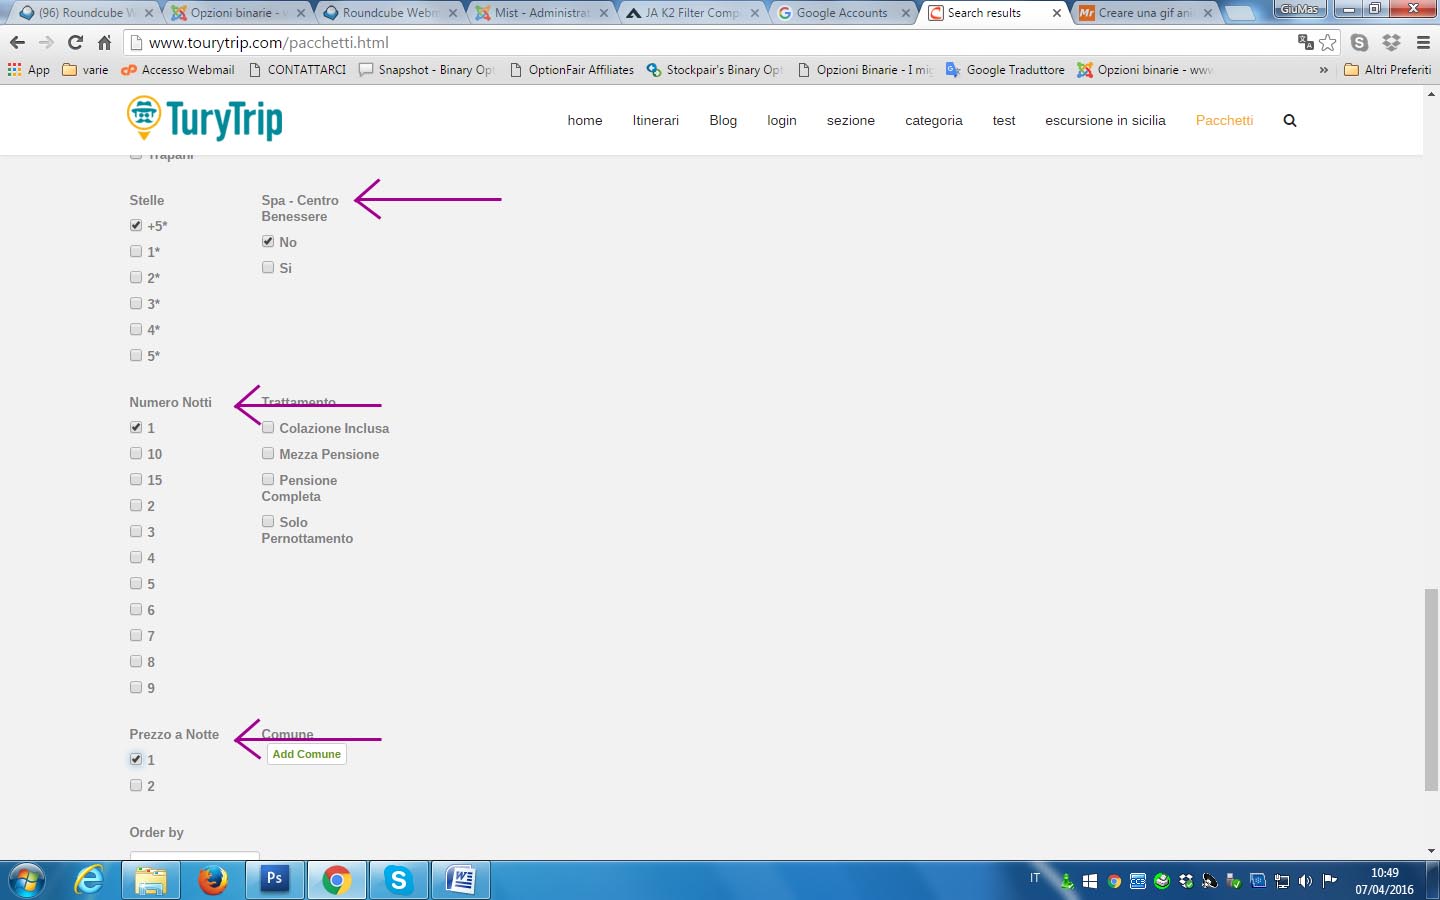Open the Skype extension icon in Chrome toolbar
The height and width of the screenshot is (900, 1440).
tap(1359, 42)
